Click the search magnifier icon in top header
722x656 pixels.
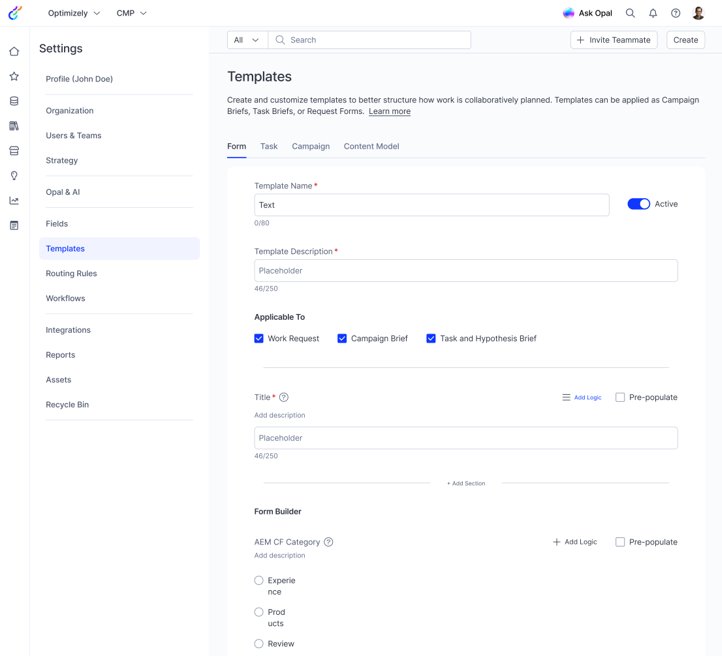pyautogui.click(x=630, y=13)
